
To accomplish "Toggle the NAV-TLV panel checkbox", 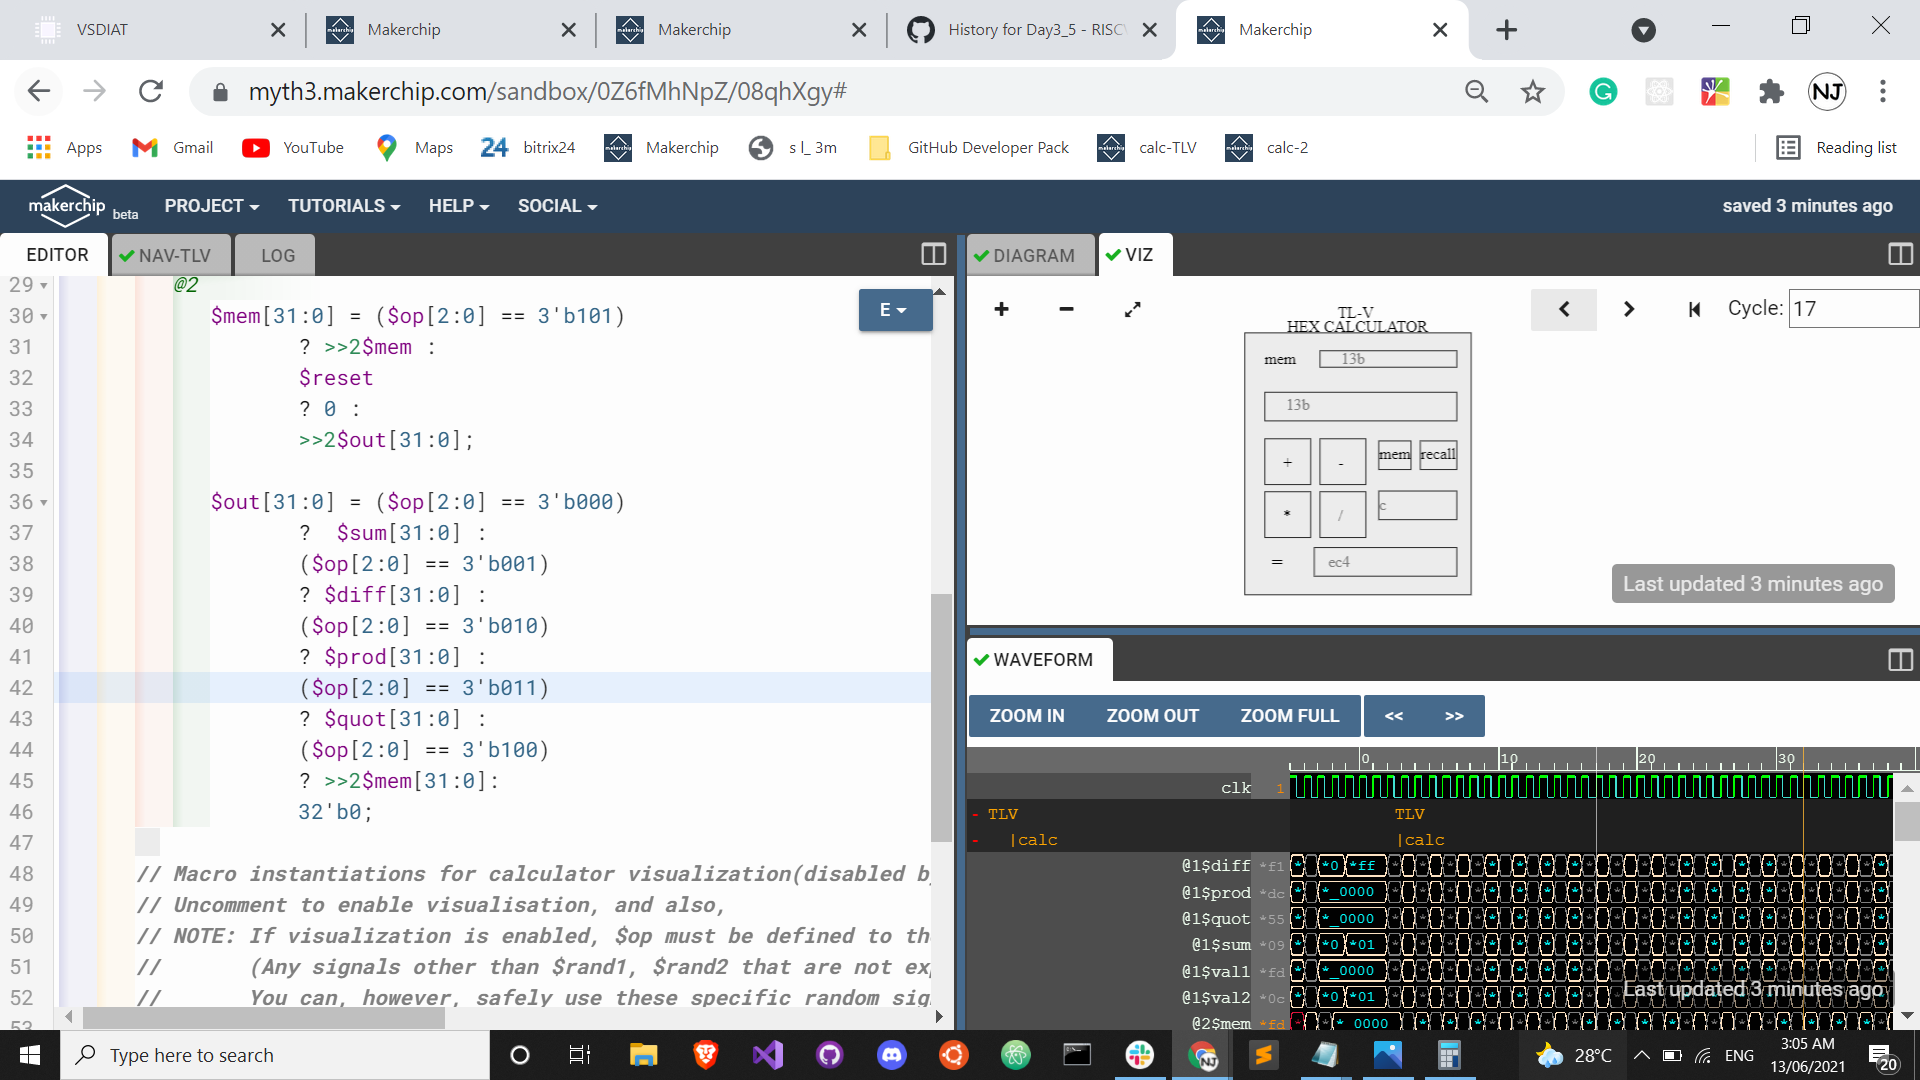I will click(x=129, y=255).
